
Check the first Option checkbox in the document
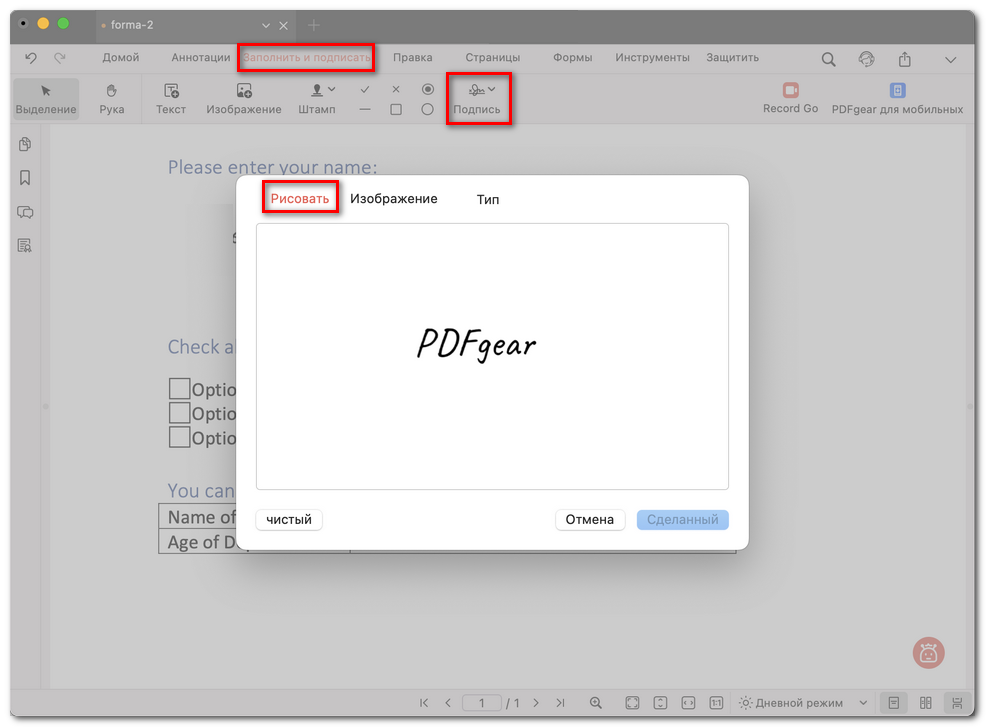coord(179,389)
